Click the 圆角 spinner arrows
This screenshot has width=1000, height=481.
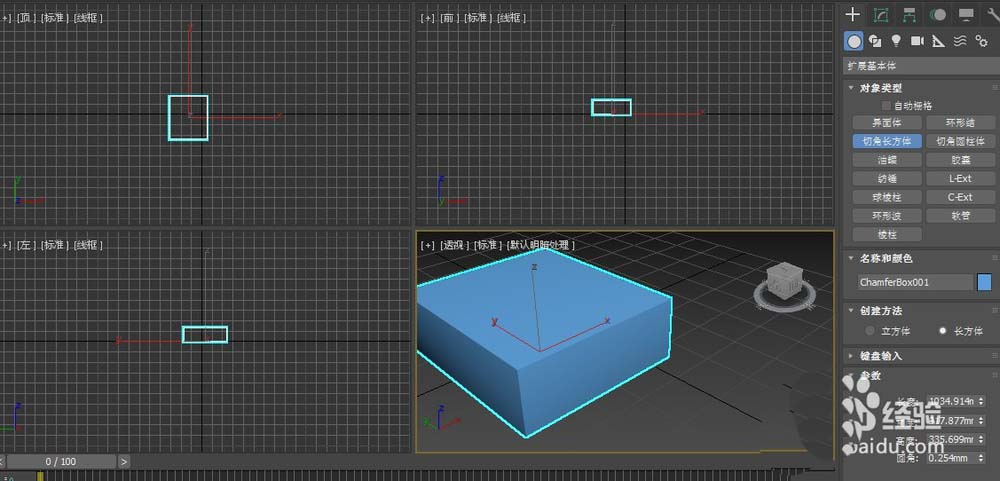pyautogui.click(x=981, y=458)
